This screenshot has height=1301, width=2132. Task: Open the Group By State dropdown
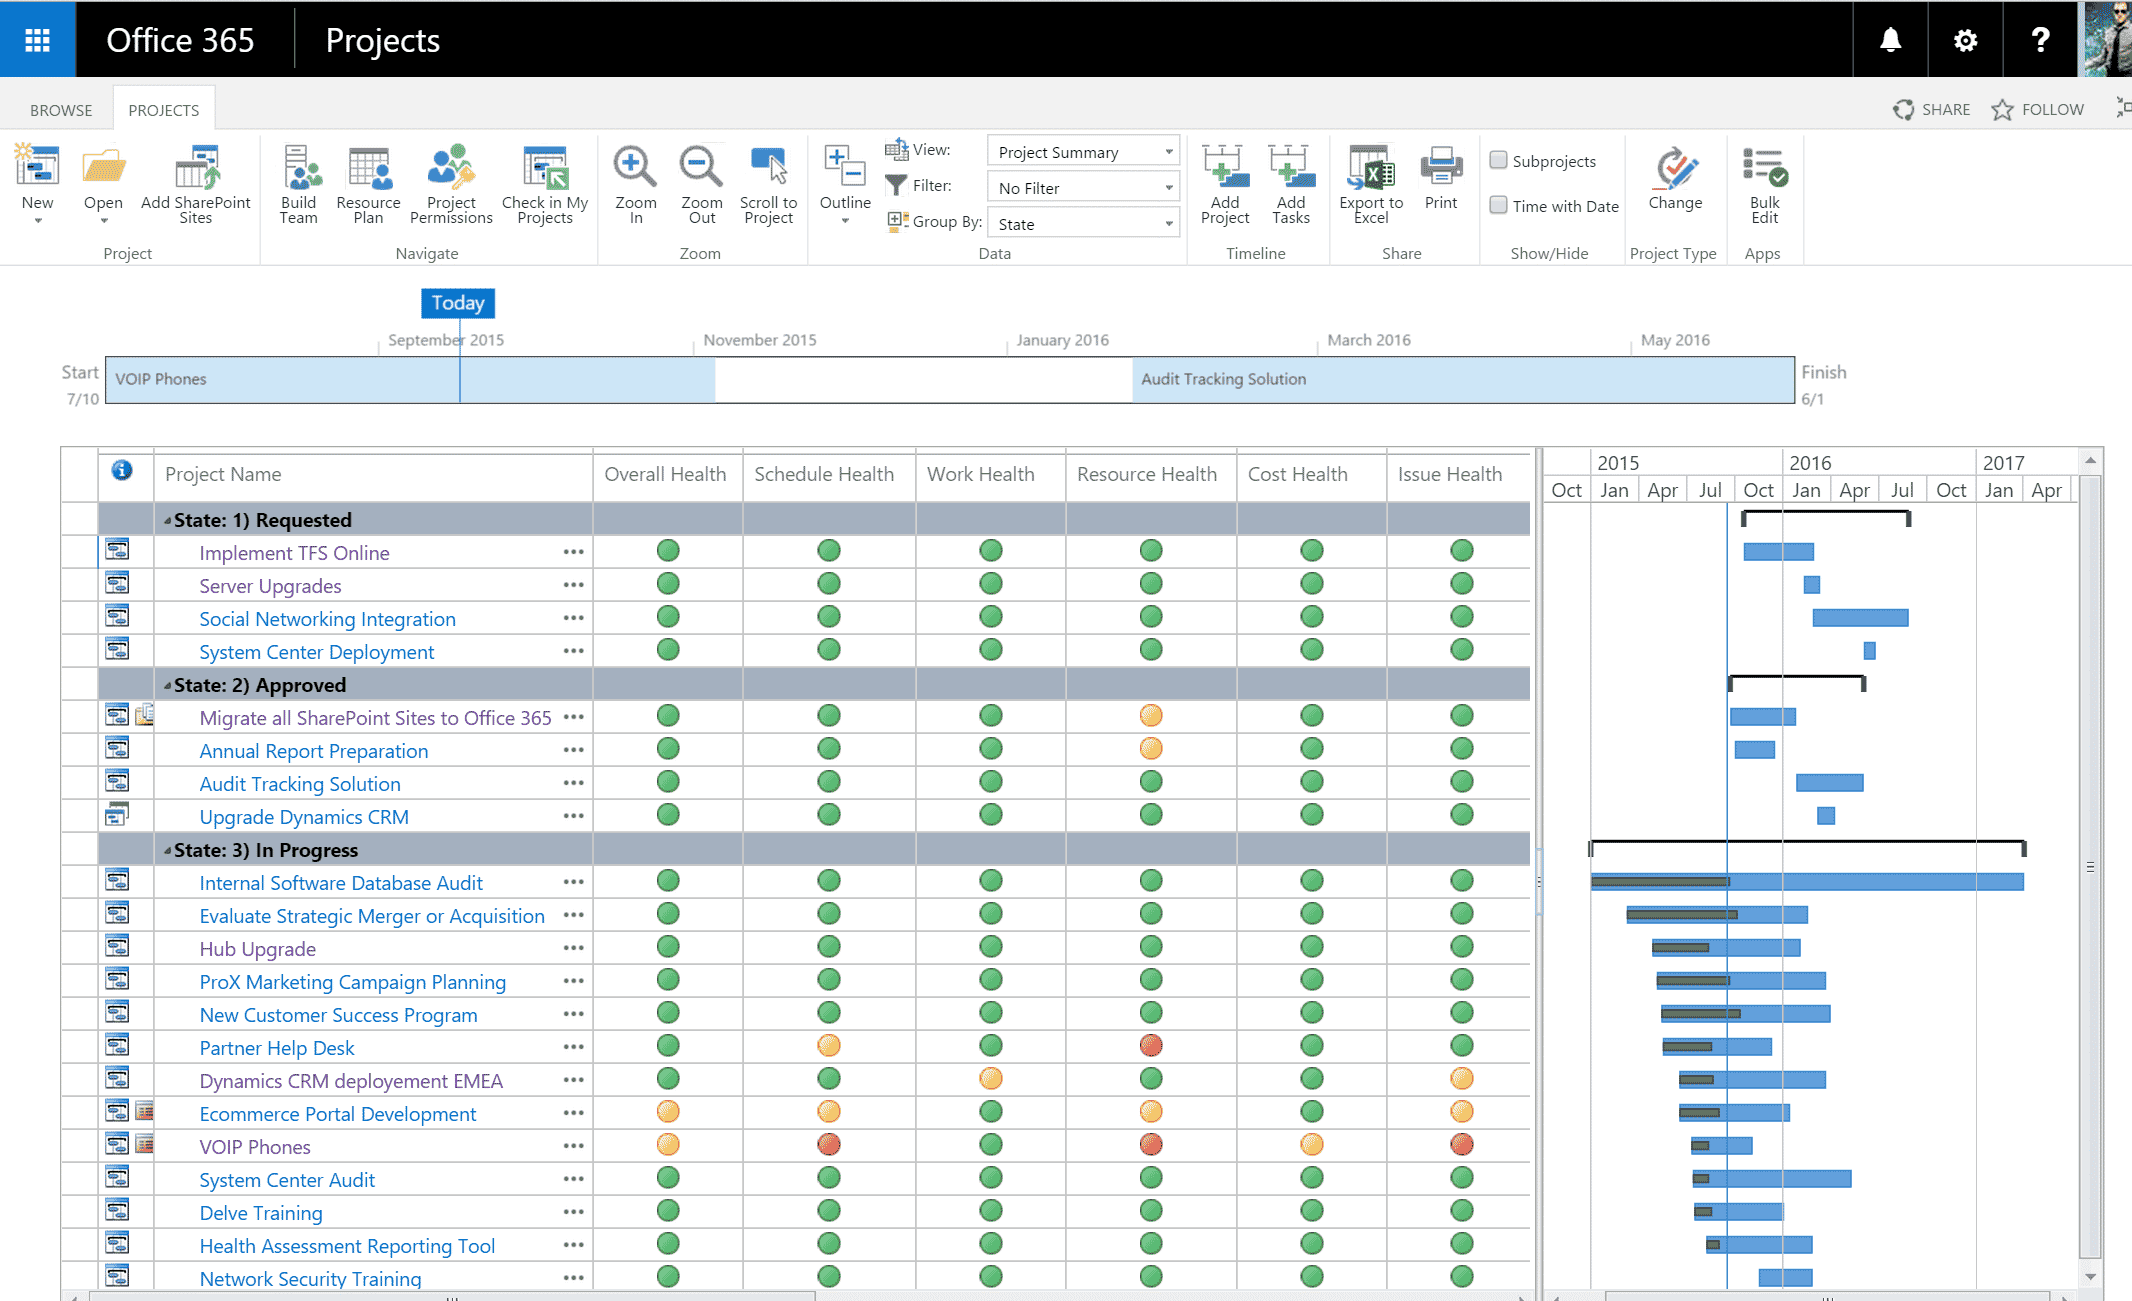pyautogui.click(x=1084, y=224)
